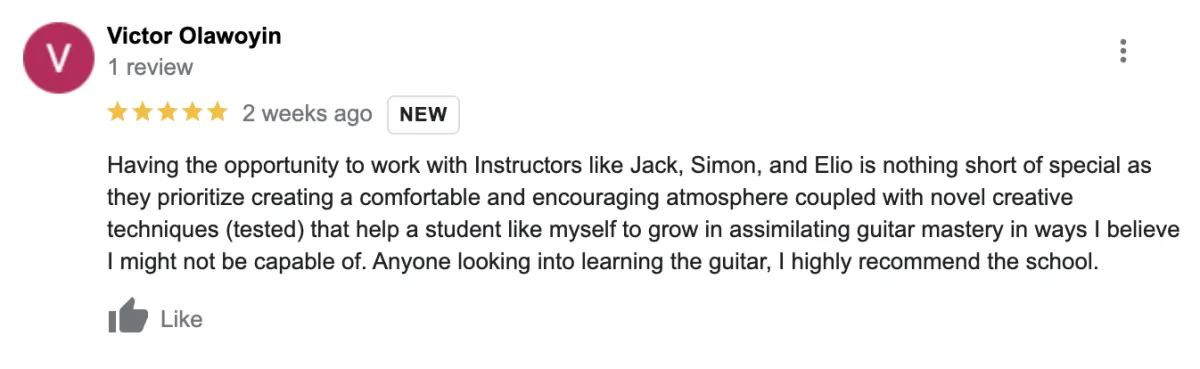
Task: Click the "1 review" count text
Action: tap(150, 68)
